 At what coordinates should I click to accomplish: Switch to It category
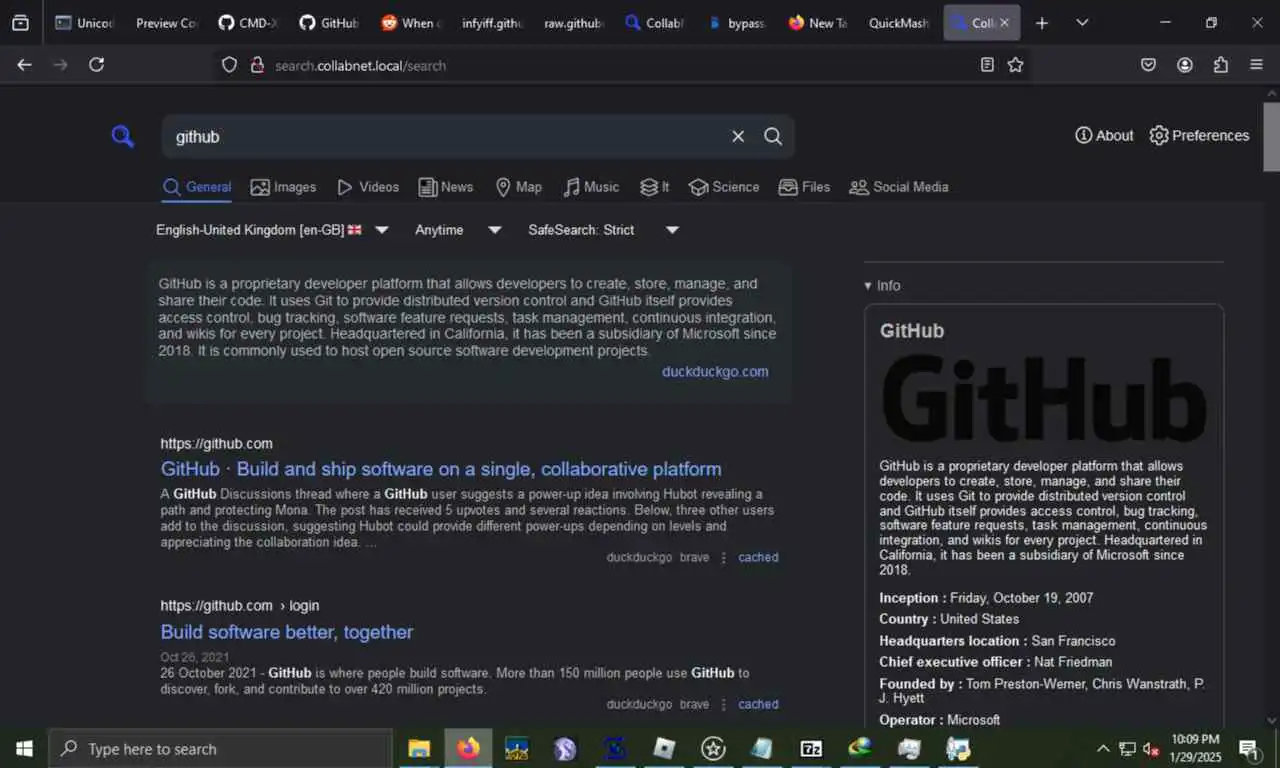click(x=655, y=187)
